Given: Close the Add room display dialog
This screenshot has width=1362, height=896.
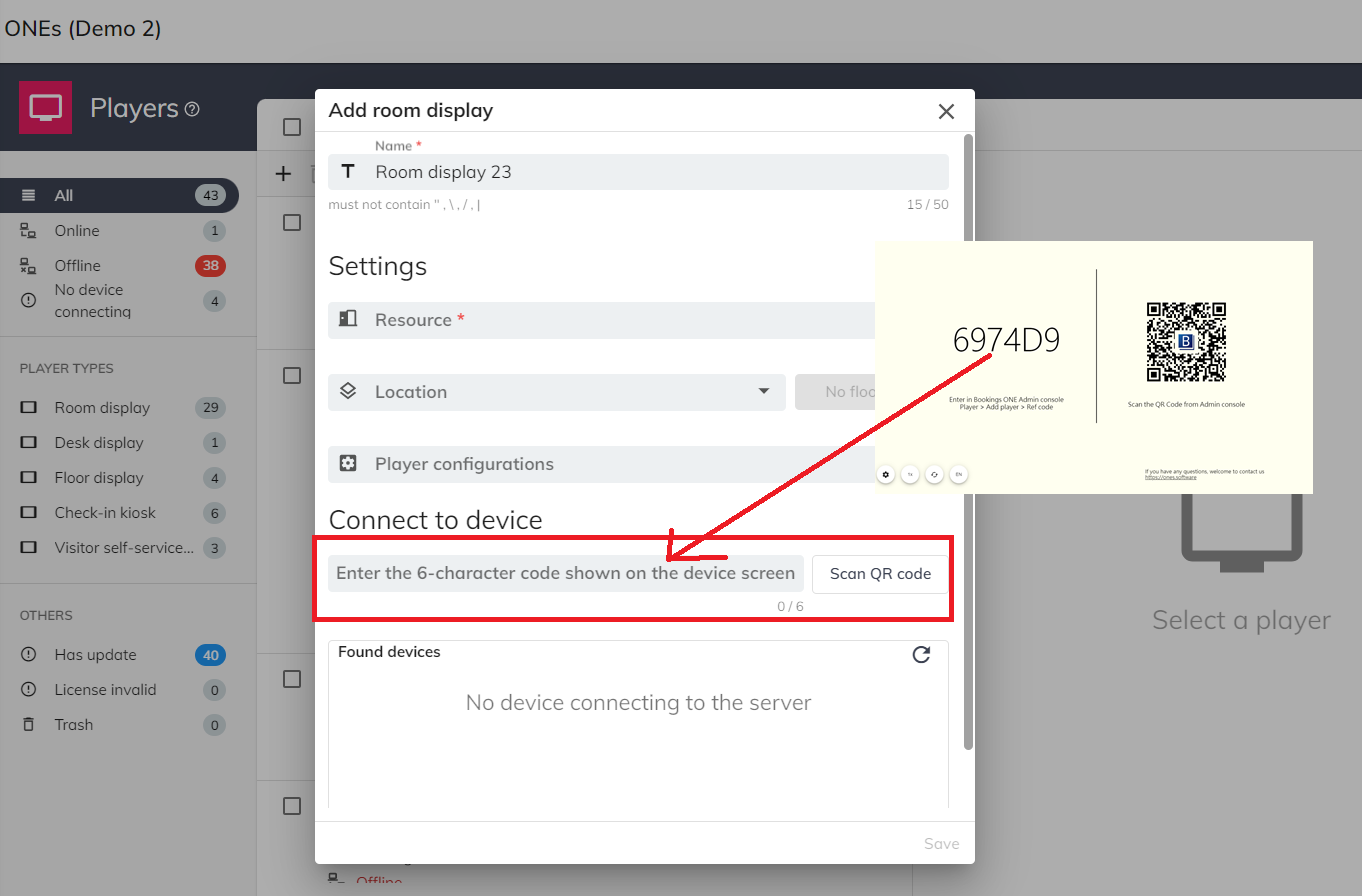Looking at the screenshot, I should tap(946, 111).
